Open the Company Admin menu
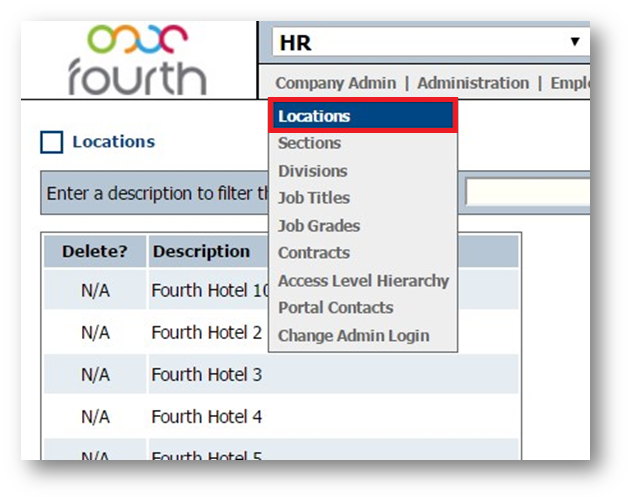The width and height of the screenshot is (632, 502). [x=335, y=83]
